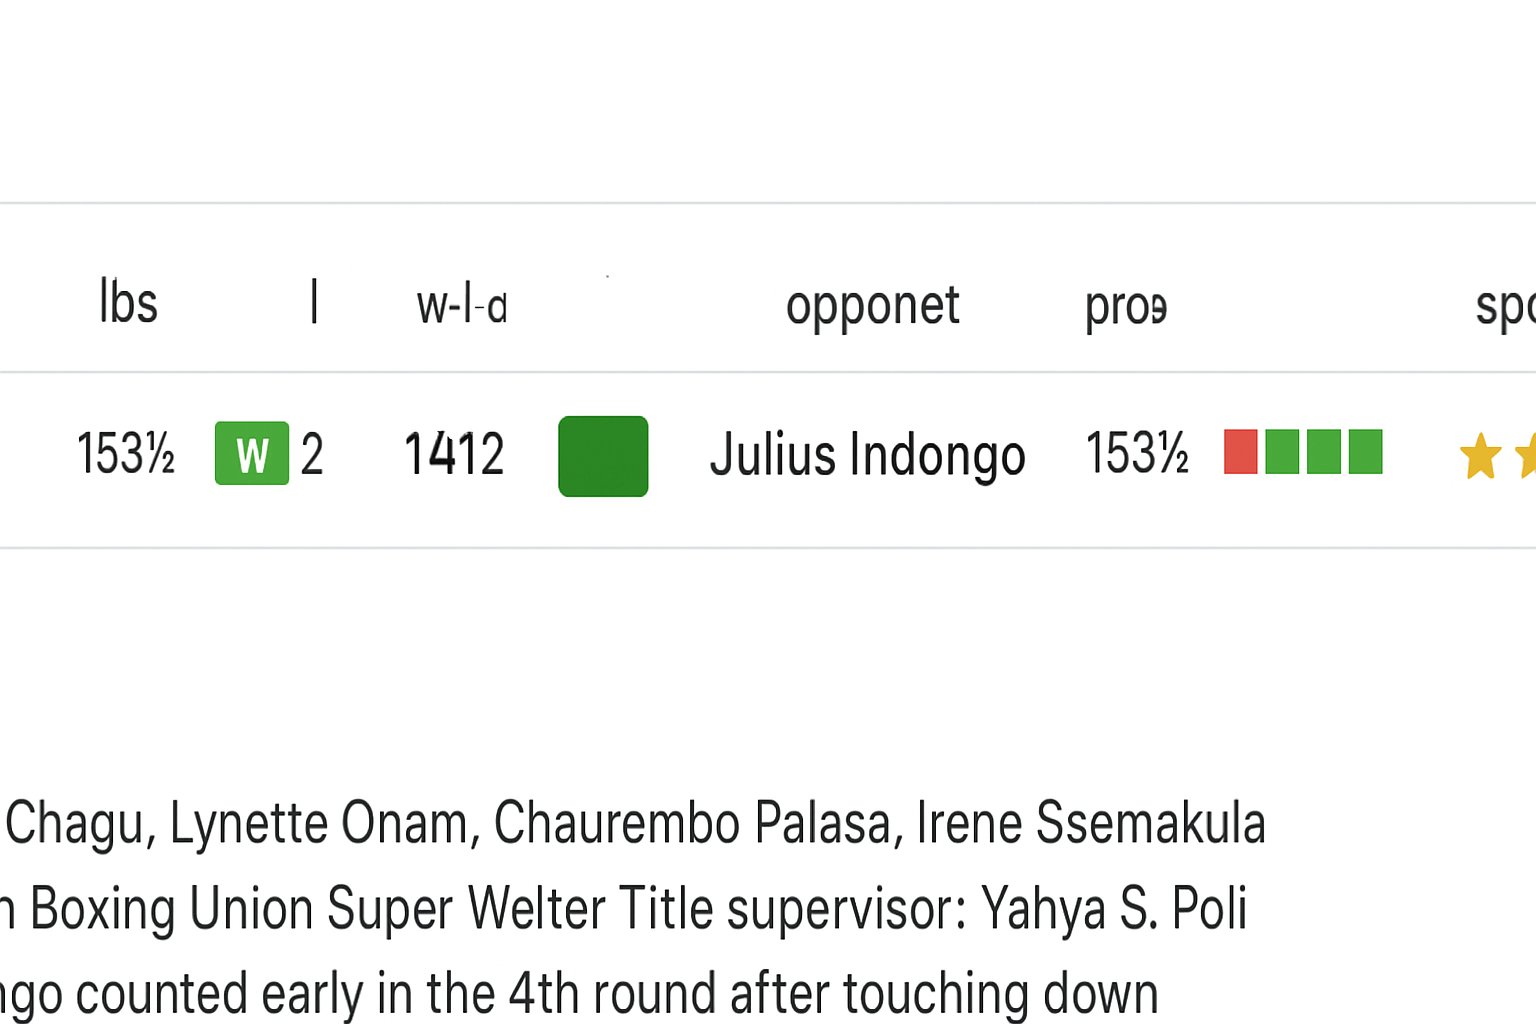Click the 153½ weight after Julius Indongo

pos(1137,453)
